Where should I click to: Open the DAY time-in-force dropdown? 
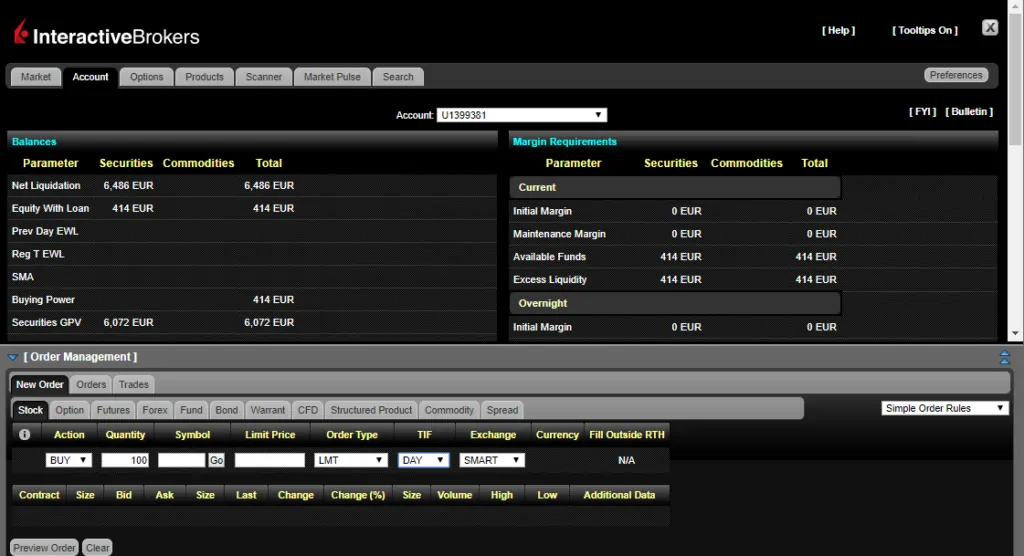coord(423,460)
